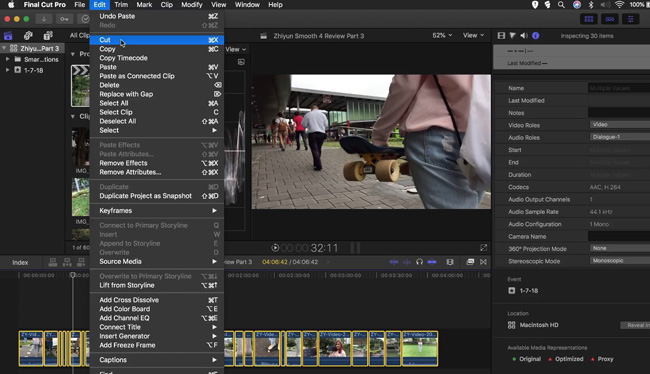650x374 pixels.
Task: Choose Add Freeze Frame
Action: (x=157, y=345)
